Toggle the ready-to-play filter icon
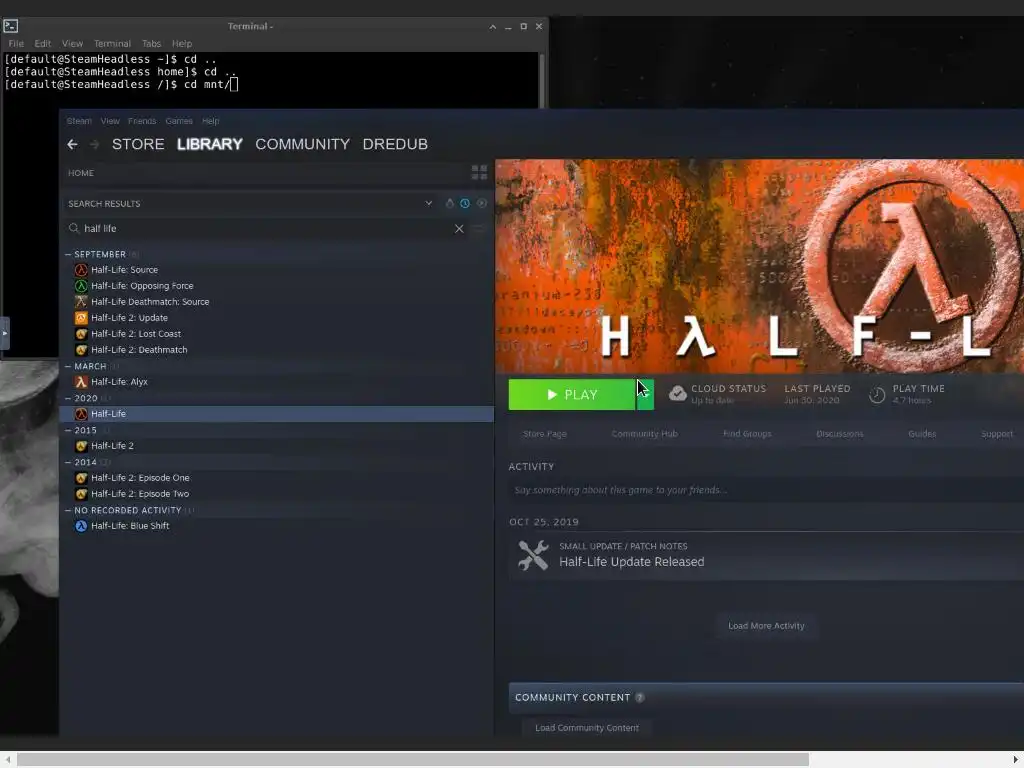The height and width of the screenshot is (768, 1024). click(x=482, y=203)
